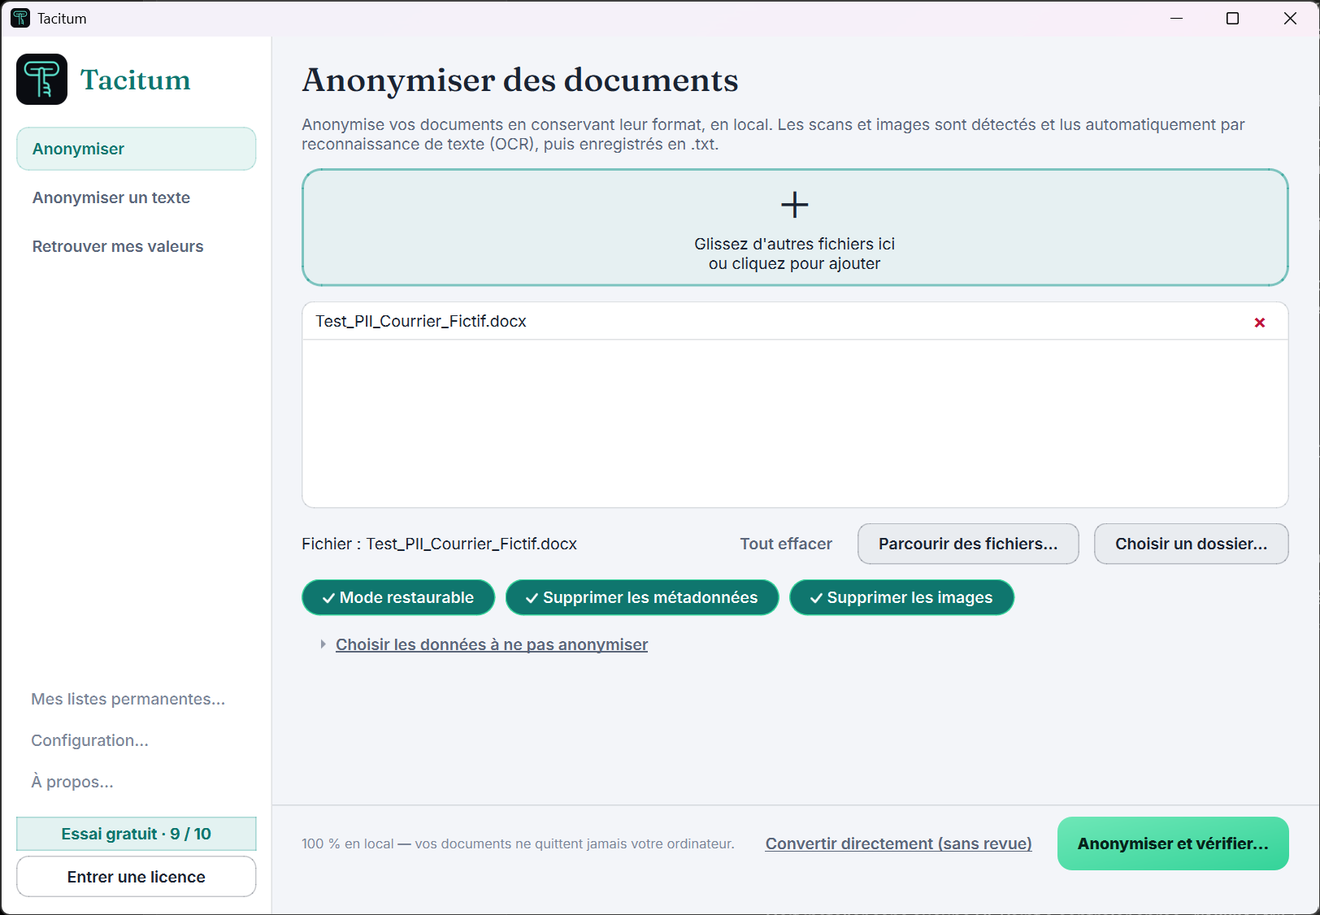Click Parcourir des fichiers... button
Viewport: 1320px width, 915px height.
(x=968, y=544)
